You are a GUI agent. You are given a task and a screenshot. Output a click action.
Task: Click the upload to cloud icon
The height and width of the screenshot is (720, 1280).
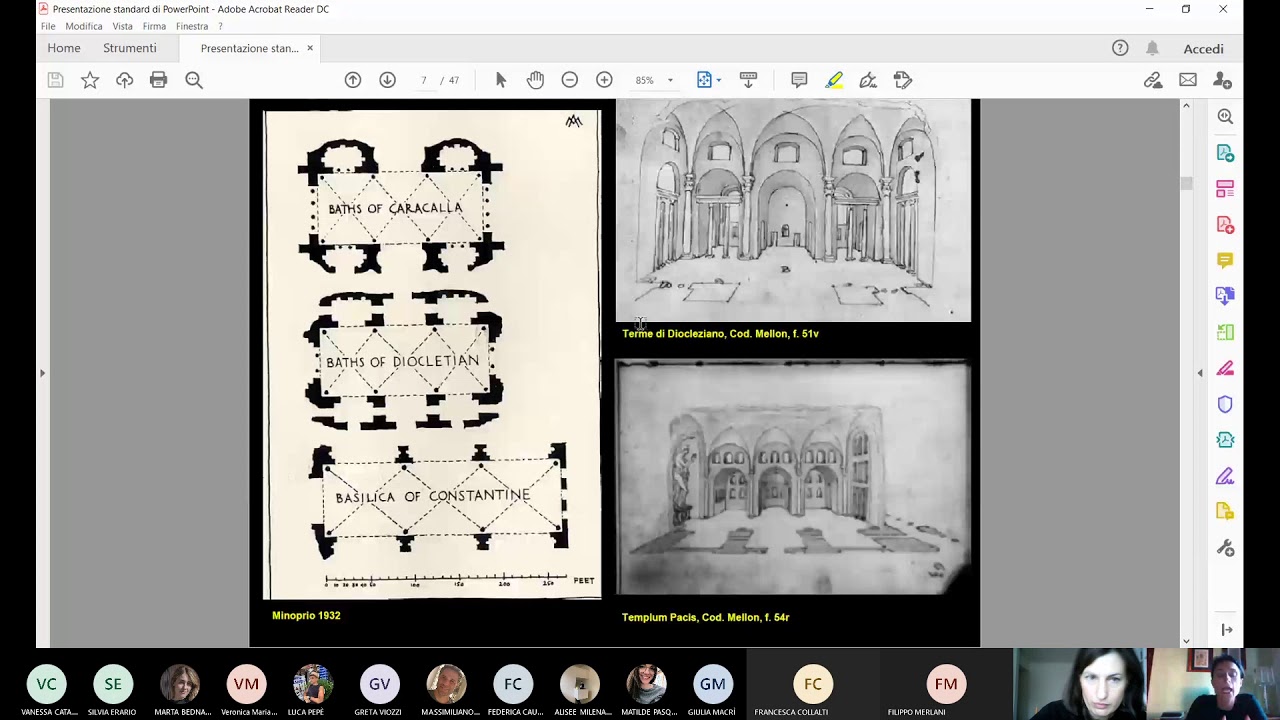(x=124, y=80)
